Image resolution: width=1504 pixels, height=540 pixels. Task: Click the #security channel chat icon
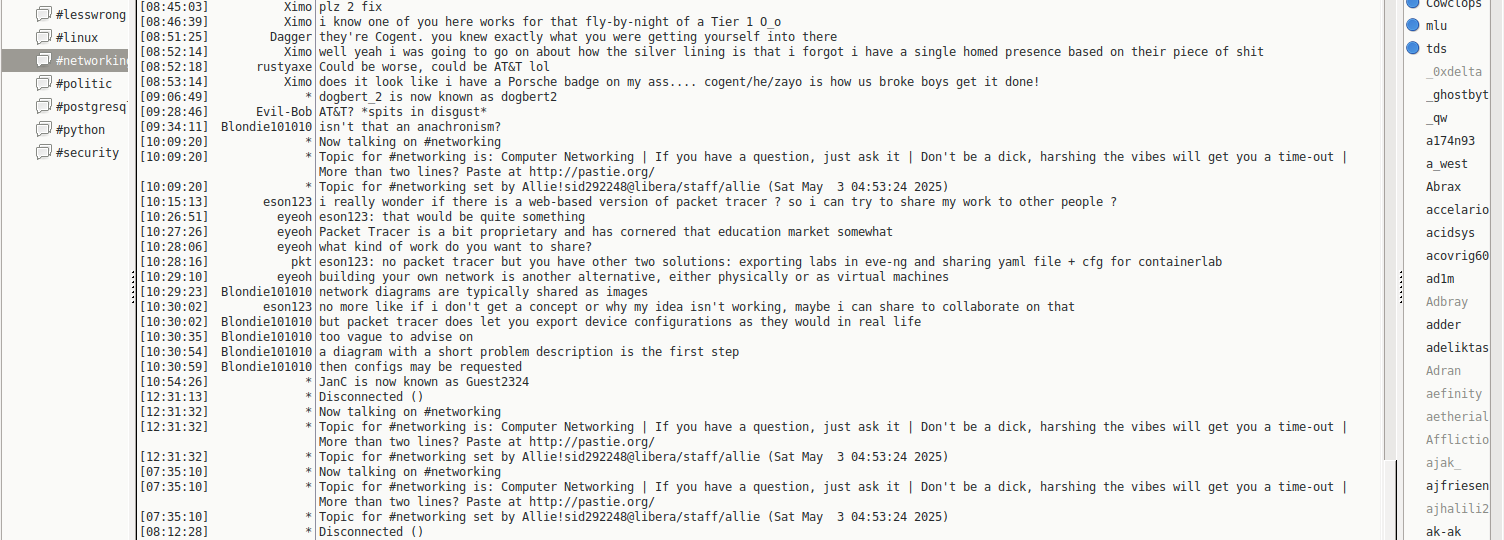pyautogui.click(x=43, y=153)
